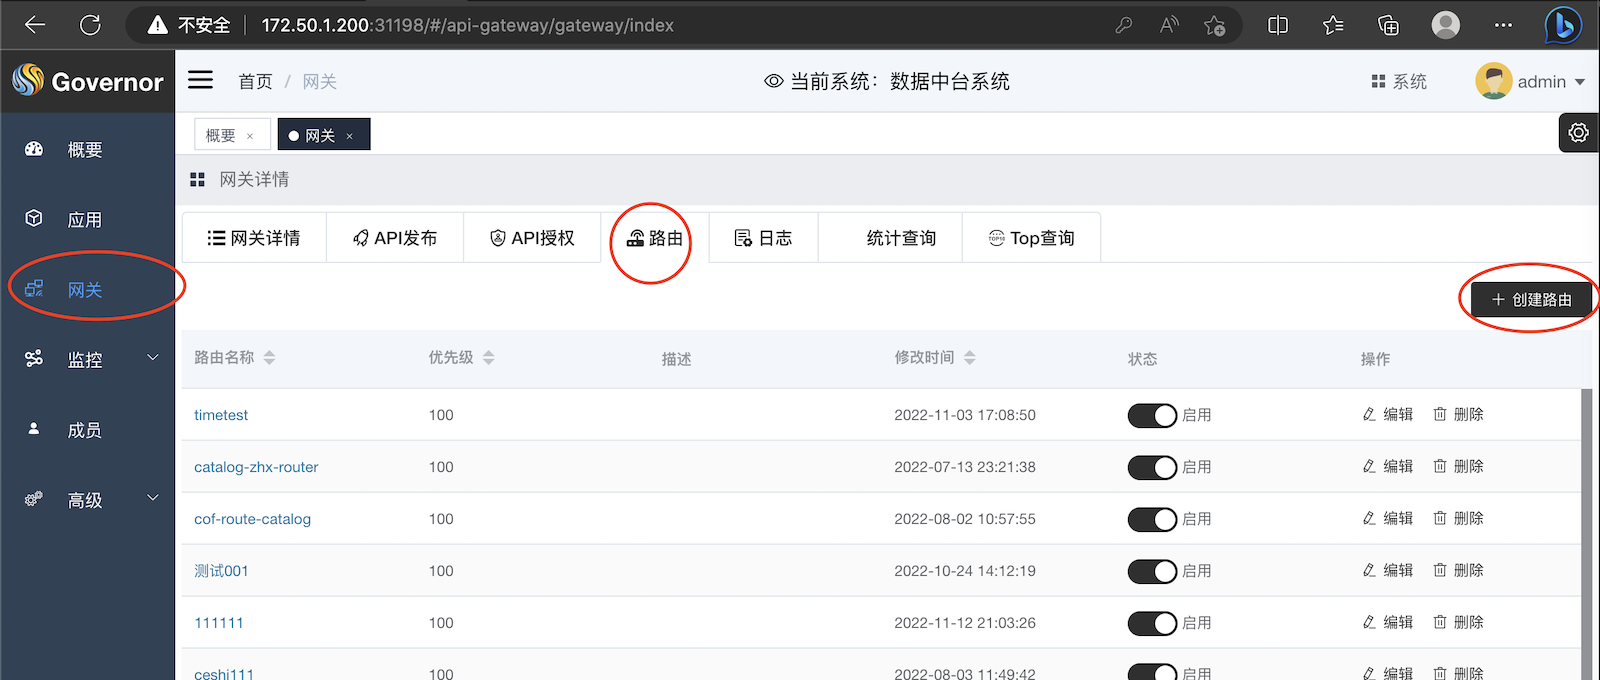
Task: Add page to browser favorites star
Action: point(1214,25)
